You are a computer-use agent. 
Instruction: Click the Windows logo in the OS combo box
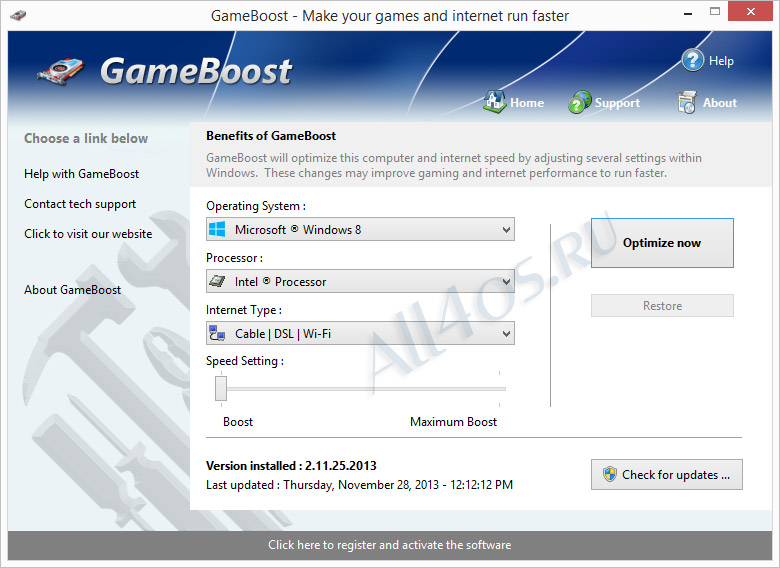217,229
